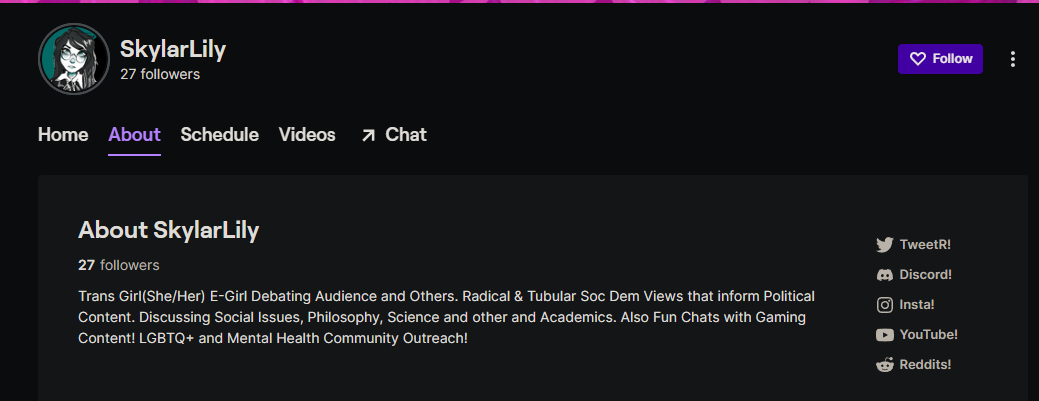This screenshot has height=401, width=1039.
Task: Click the YouTube play icon
Action: tap(885, 335)
